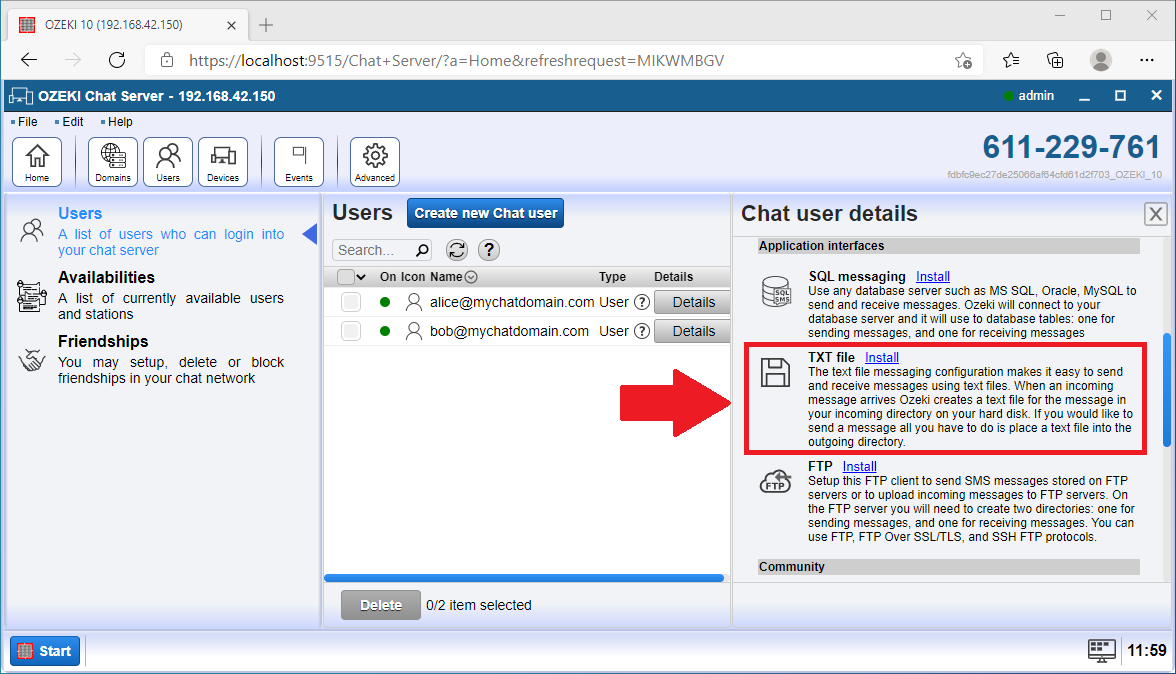Check bob@mychatdomain.com's row checkbox
The image size is (1176, 674).
tap(351, 331)
